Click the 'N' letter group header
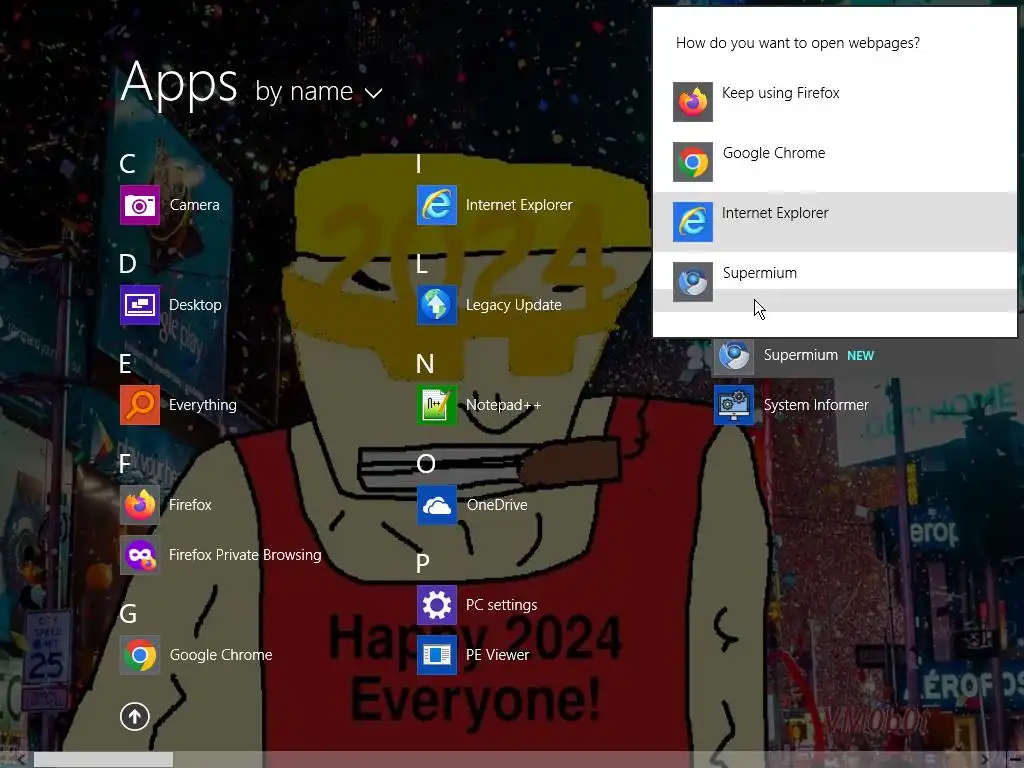 425,364
